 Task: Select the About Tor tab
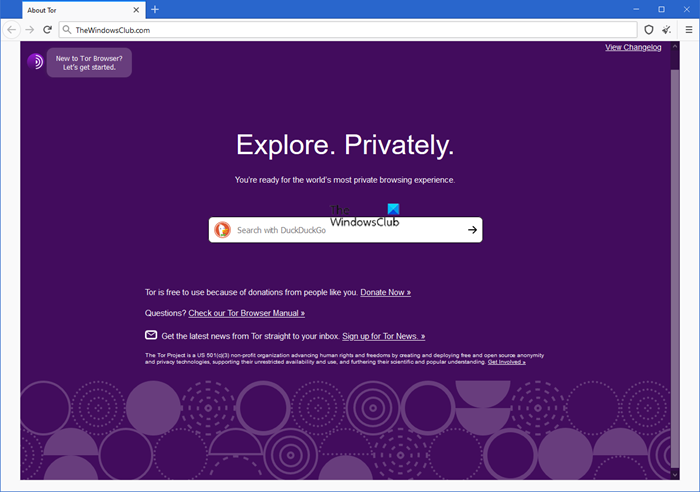coord(83,10)
